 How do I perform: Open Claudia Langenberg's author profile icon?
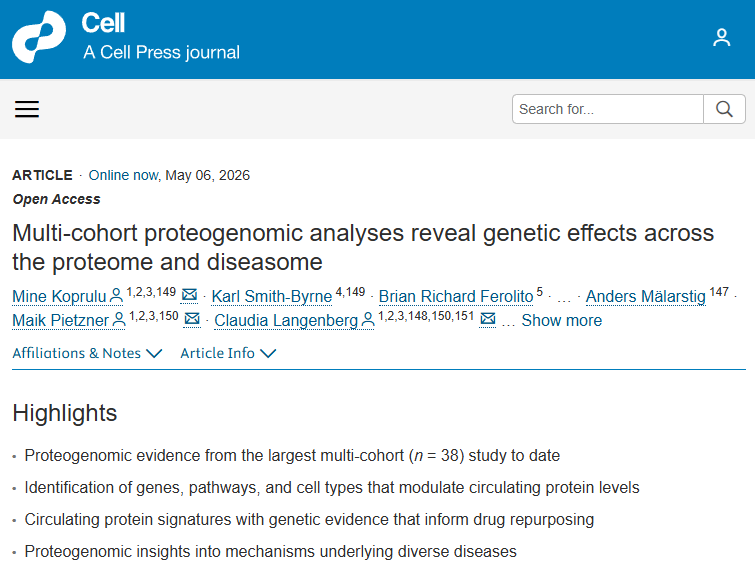(x=368, y=320)
